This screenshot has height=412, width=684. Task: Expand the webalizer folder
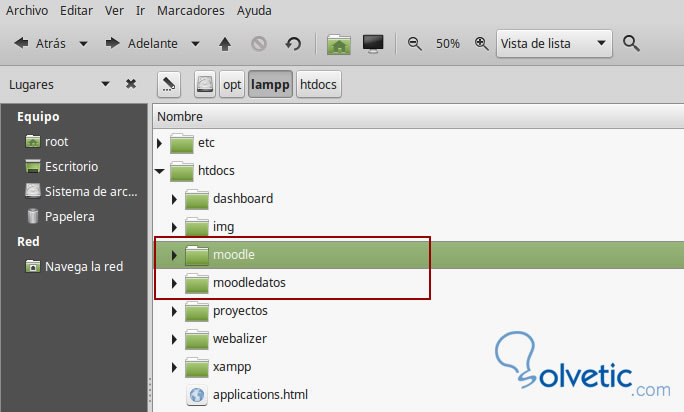pos(174,339)
